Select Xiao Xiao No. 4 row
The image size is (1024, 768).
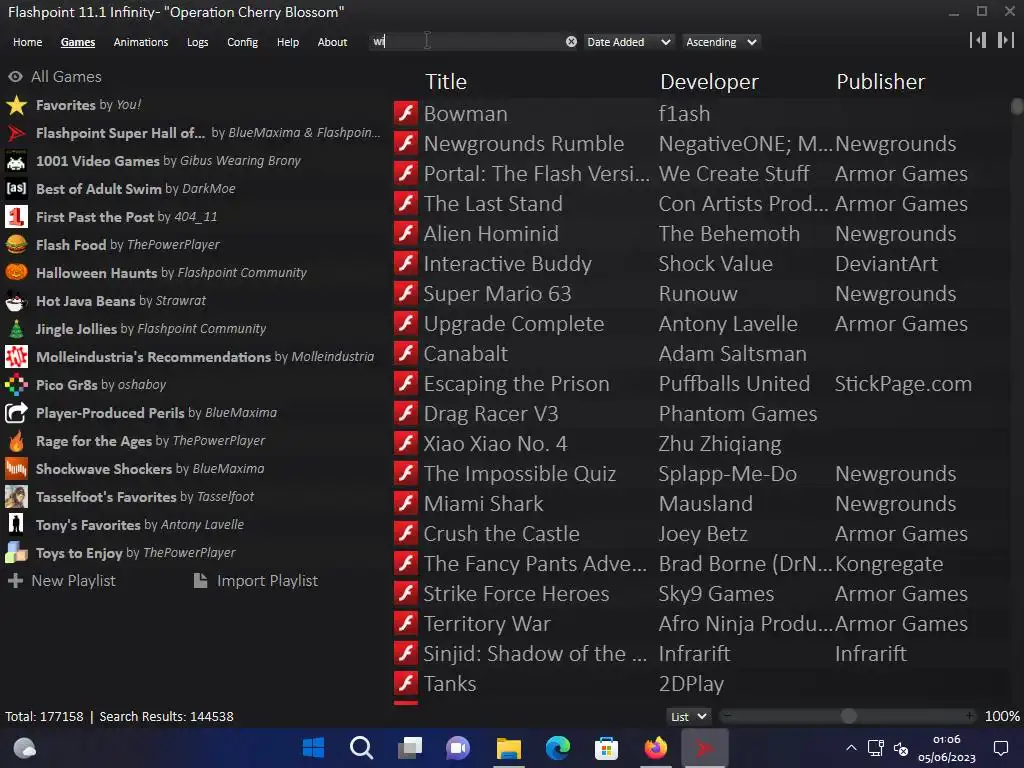(x=699, y=443)
